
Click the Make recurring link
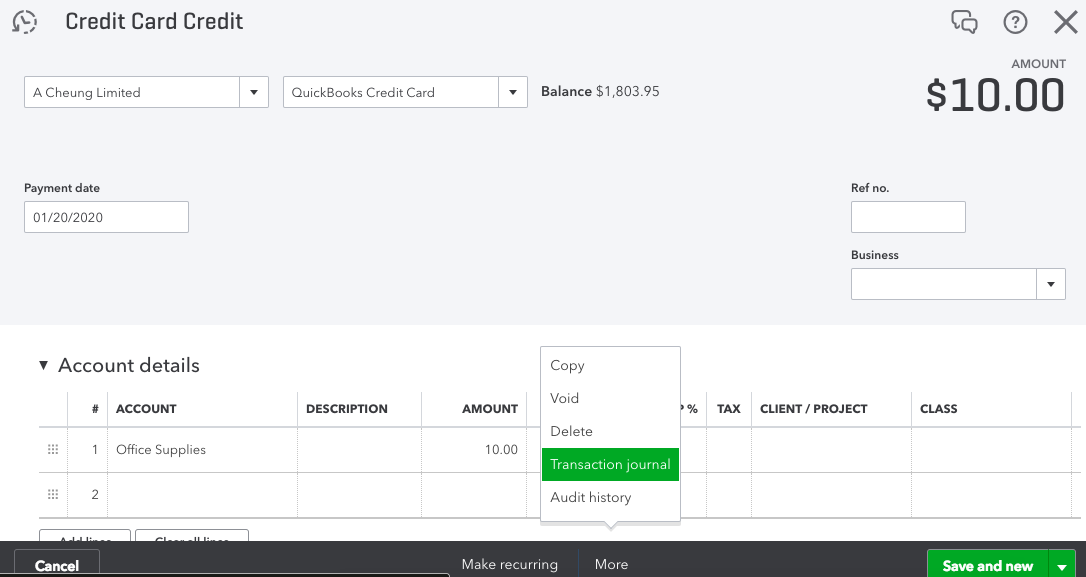(x=509, y=564)
